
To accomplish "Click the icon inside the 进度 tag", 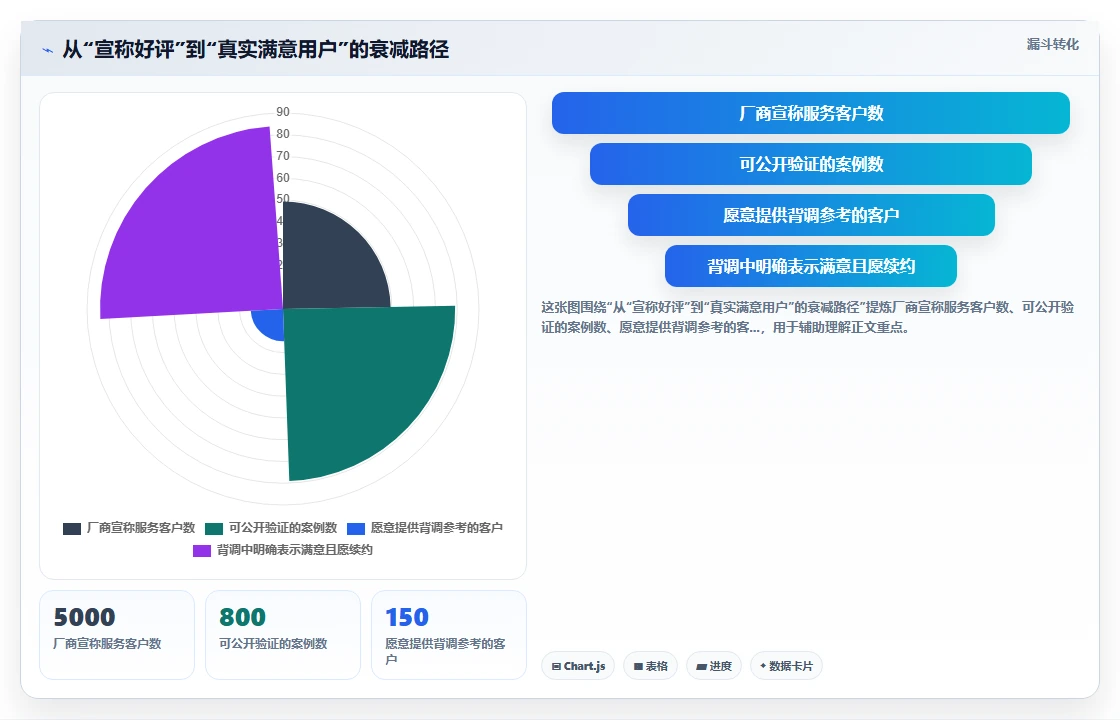I will (701, 666).
